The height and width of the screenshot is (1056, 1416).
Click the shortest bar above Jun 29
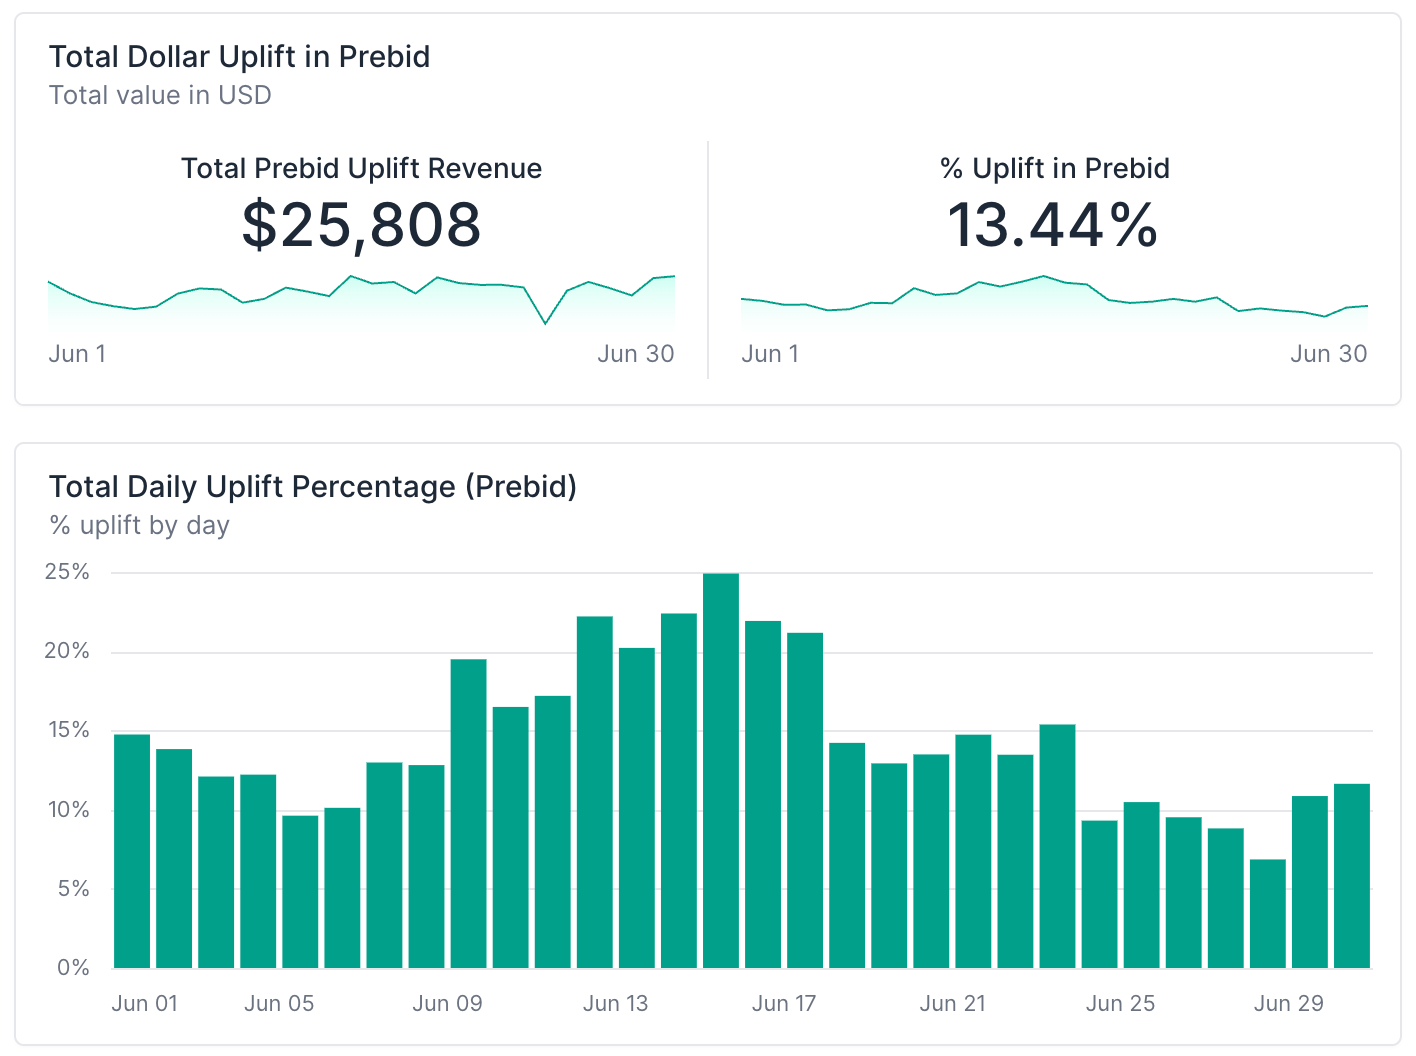tap(1268, 913)
